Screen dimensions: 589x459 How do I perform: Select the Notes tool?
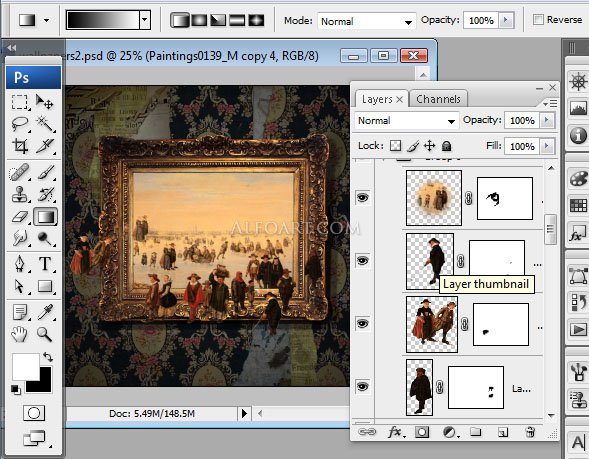pyautogui.click(x=20, y=312)
